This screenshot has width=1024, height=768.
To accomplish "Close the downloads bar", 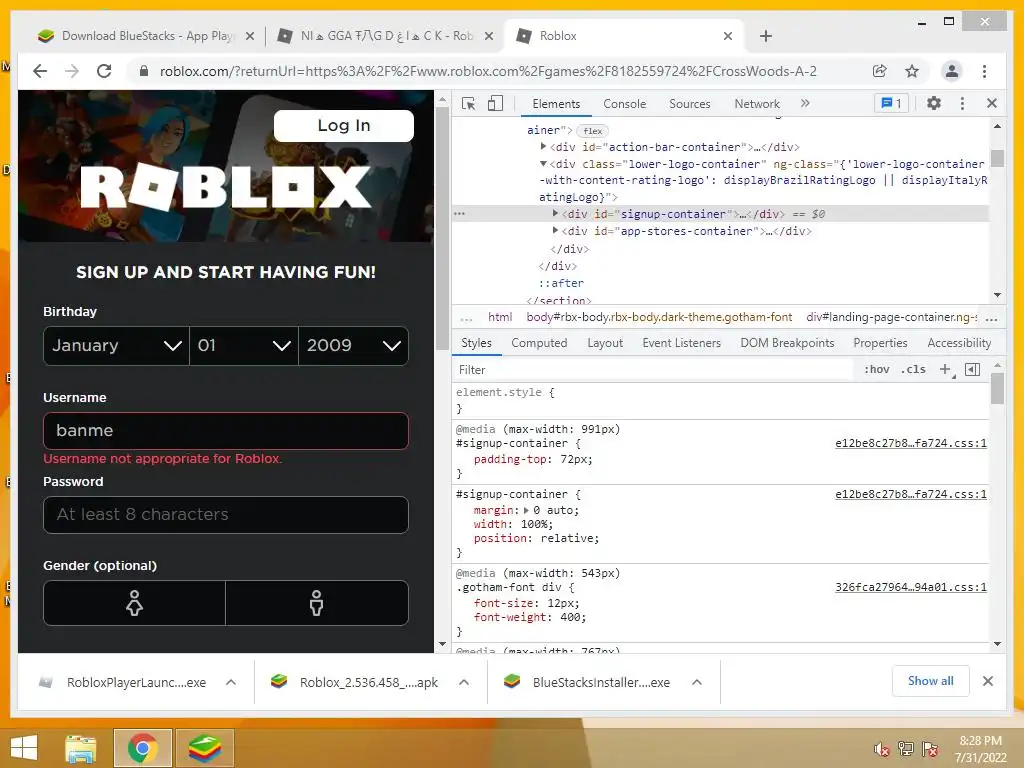I will point(988,681).
